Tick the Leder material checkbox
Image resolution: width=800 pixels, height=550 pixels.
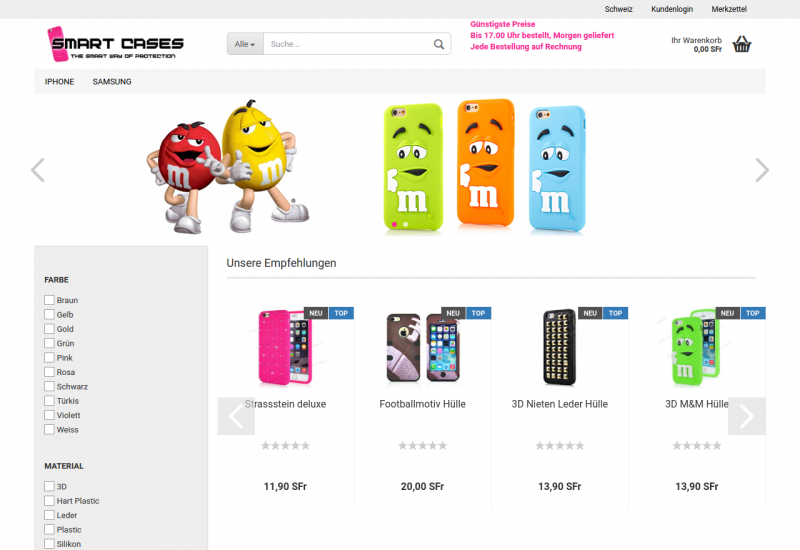point(49,515)
